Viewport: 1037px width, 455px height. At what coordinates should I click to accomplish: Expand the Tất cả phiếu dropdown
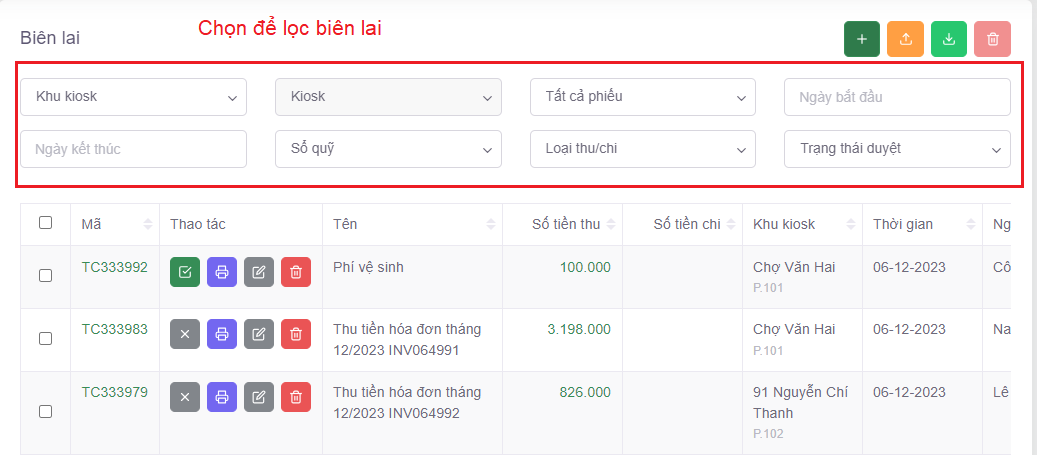[x=642, y=97]
